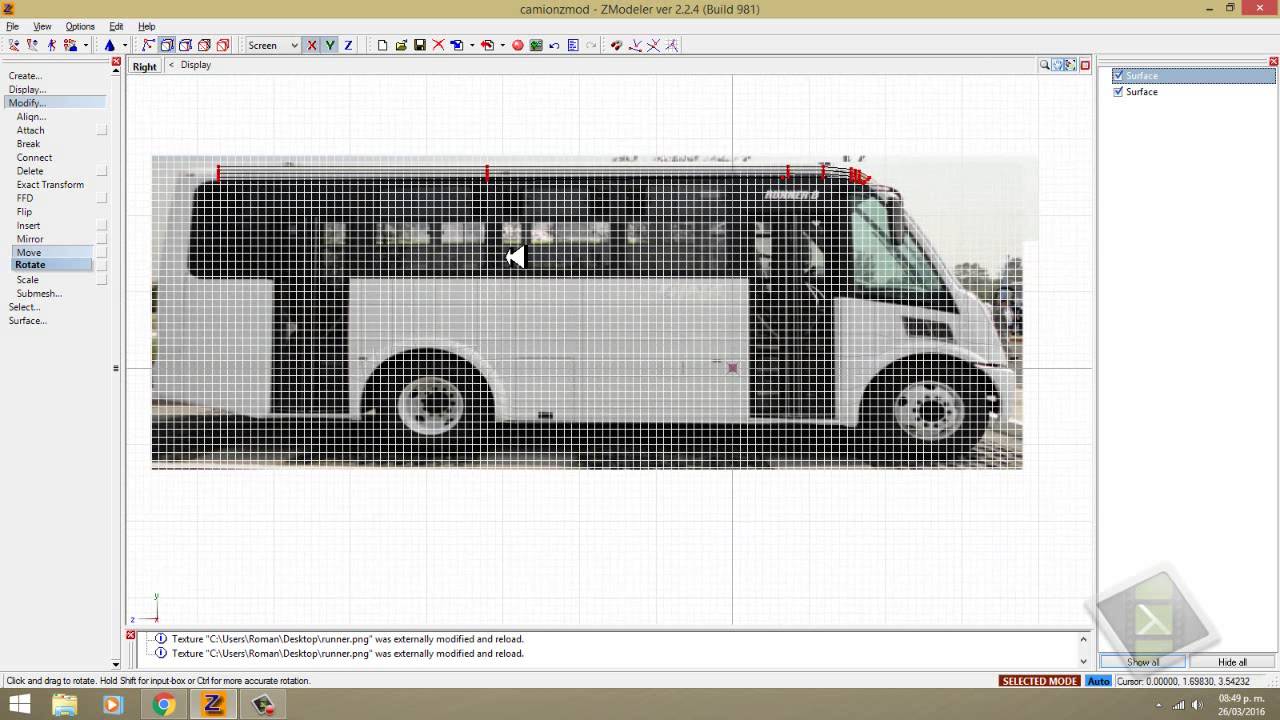Image resolution: width=1280 pixels, height=720 pixels.
Task: Click the last axes icon on main toolbar
Action: point(672,45)
